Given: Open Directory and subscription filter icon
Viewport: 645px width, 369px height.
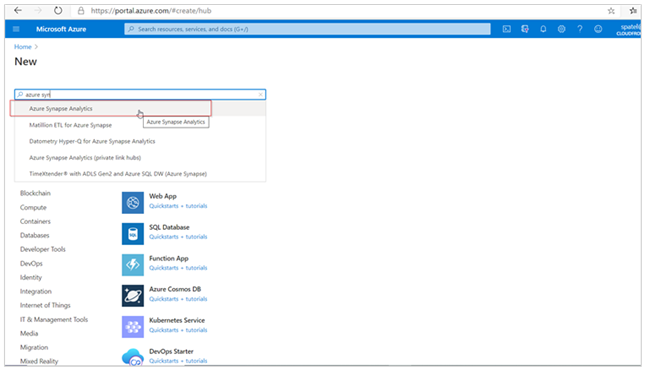Looking at the screenshot, I should coord(524,29).
